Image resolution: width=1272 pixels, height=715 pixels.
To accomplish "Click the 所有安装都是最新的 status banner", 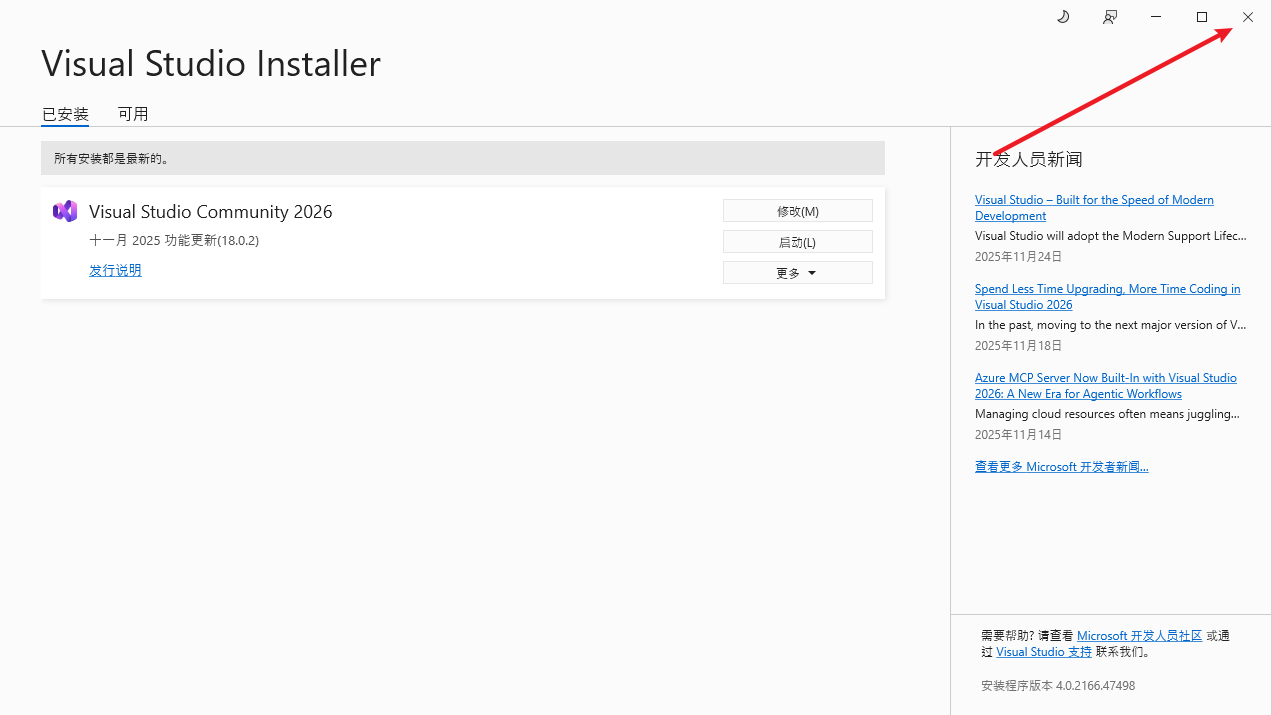I will pos(462,158).
